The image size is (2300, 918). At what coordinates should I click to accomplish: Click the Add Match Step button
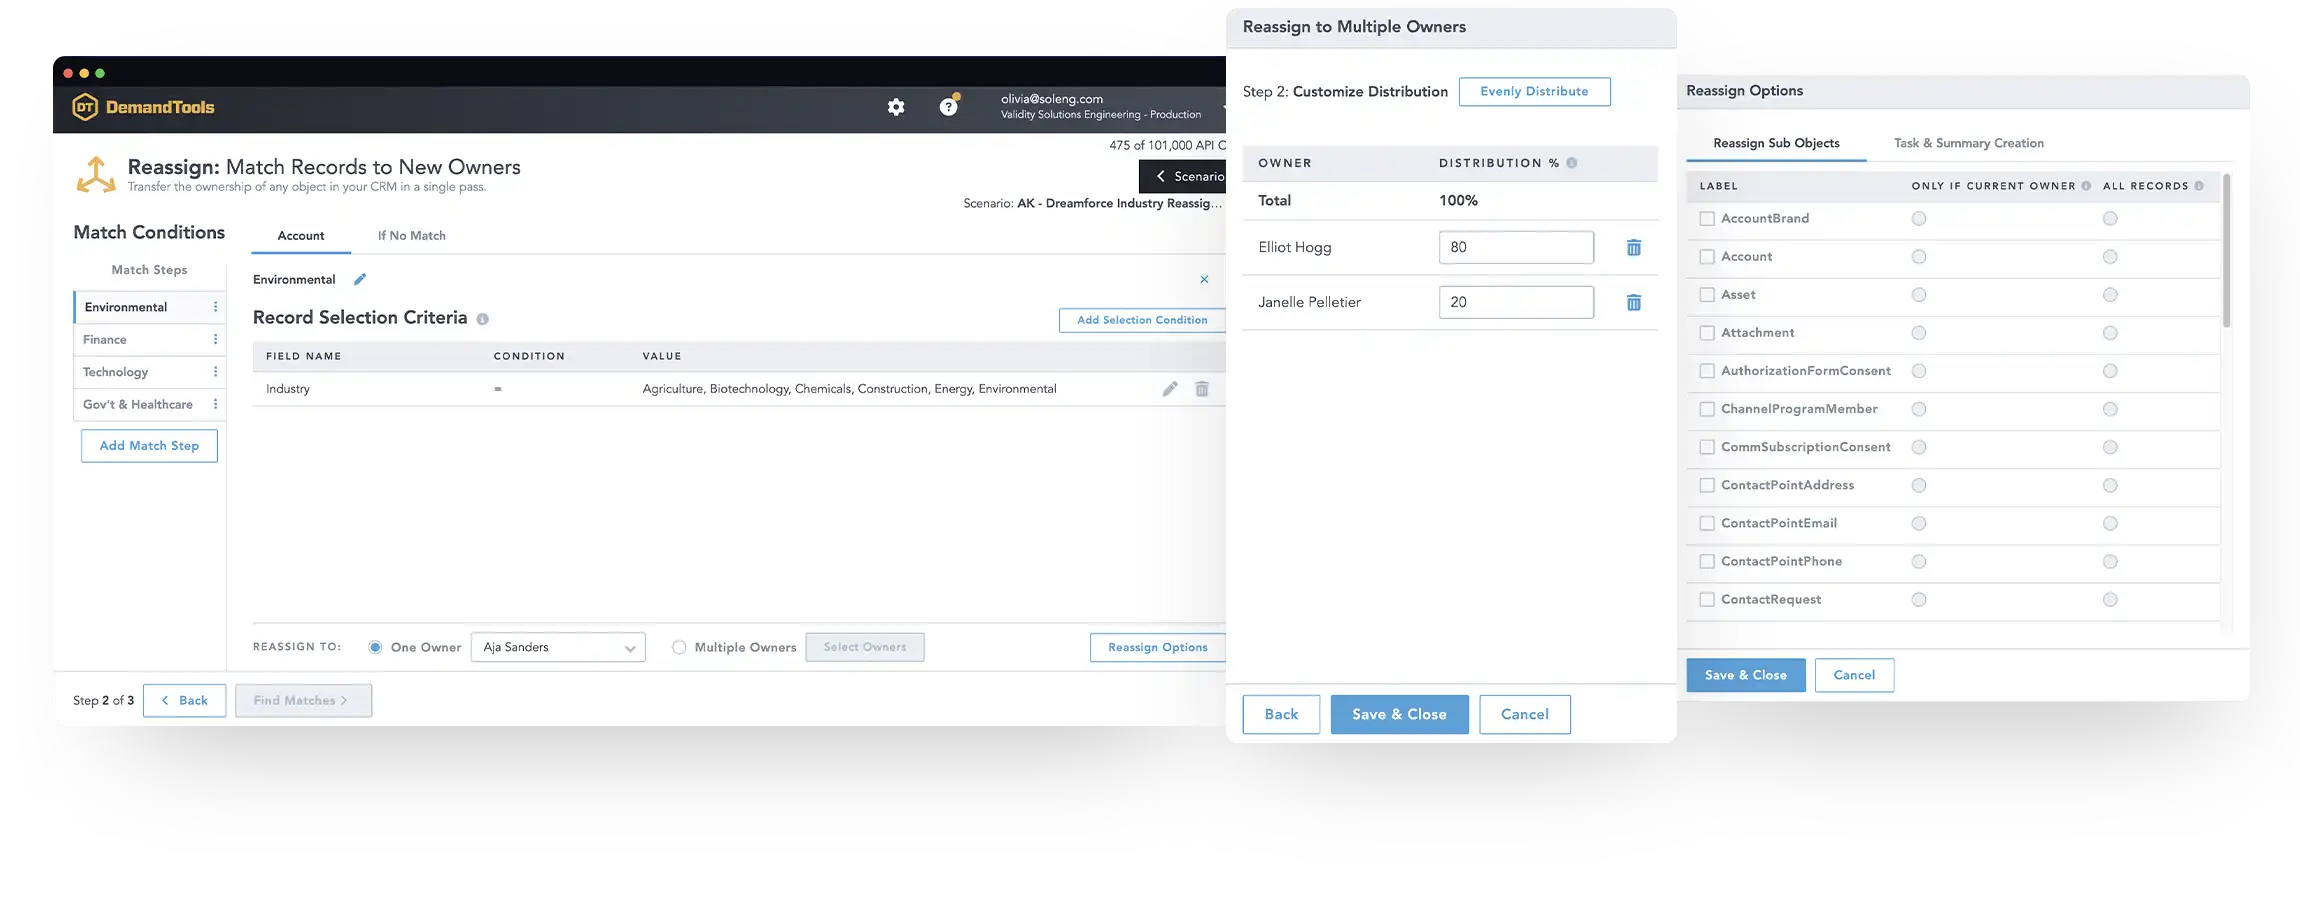tap(149, 446)
